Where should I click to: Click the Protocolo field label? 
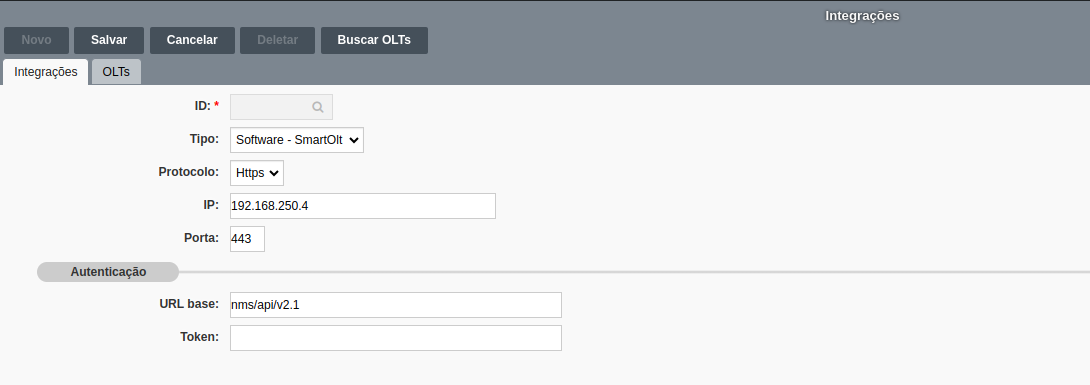[x=188, y=172]
